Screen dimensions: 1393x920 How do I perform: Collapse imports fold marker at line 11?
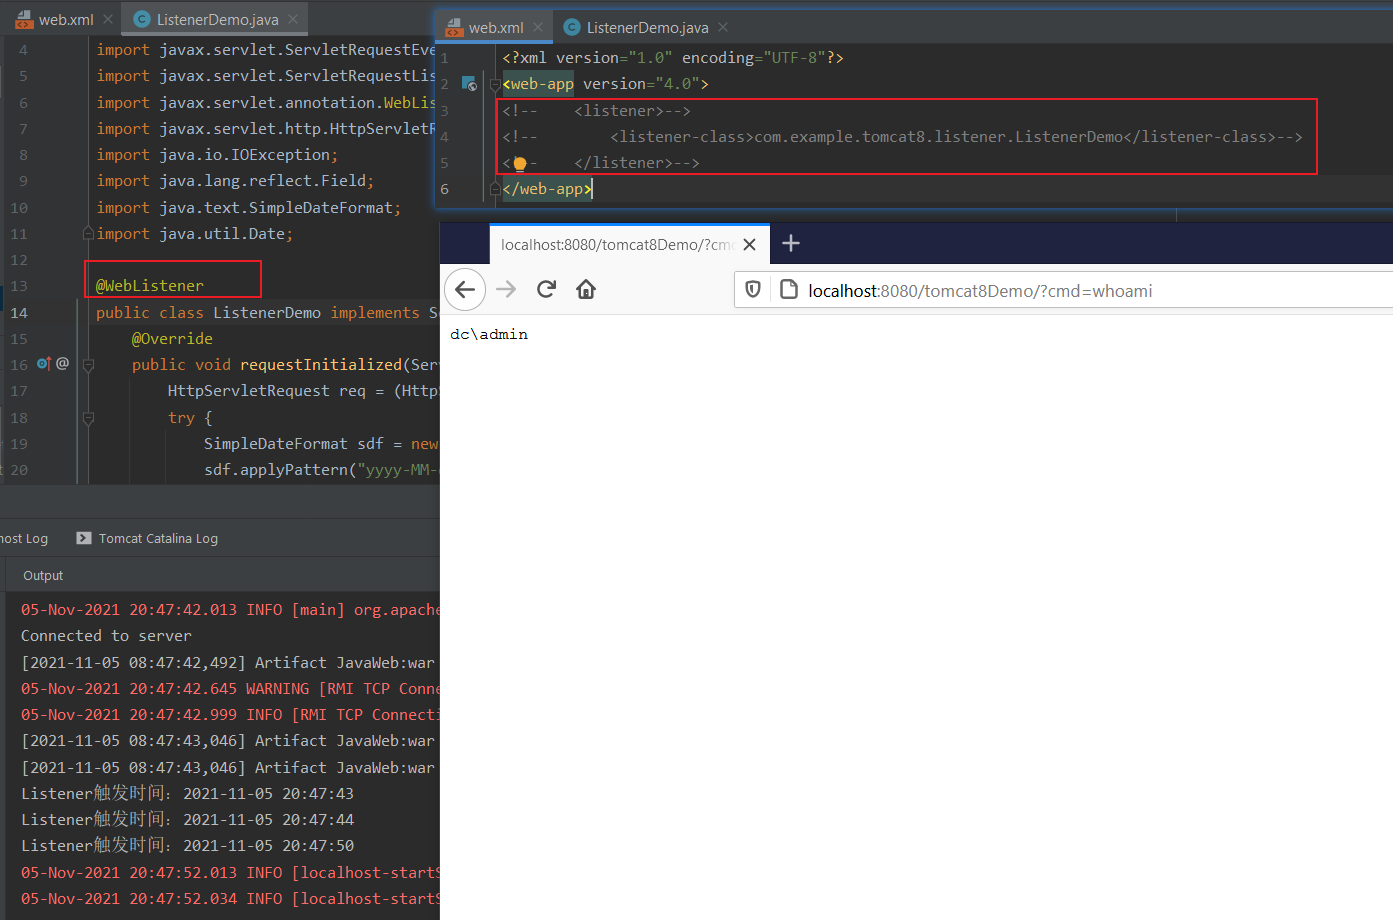click(88, 234)
